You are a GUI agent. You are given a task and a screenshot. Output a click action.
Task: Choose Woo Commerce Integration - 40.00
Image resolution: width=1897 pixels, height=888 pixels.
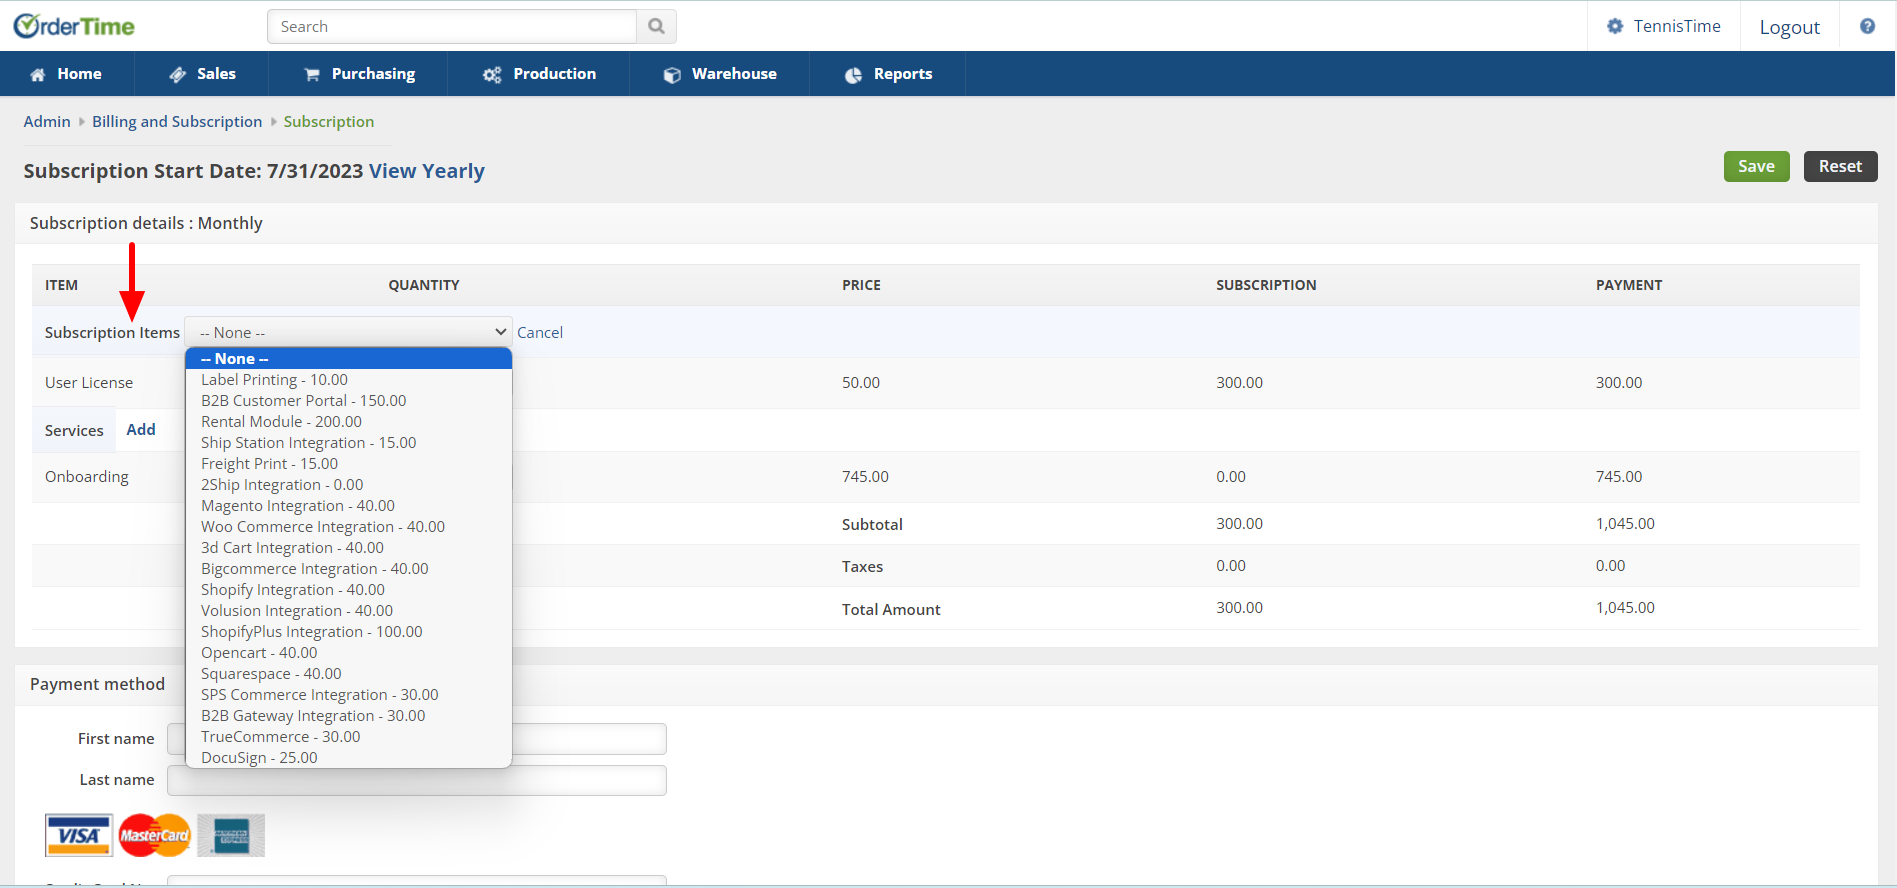349,527
